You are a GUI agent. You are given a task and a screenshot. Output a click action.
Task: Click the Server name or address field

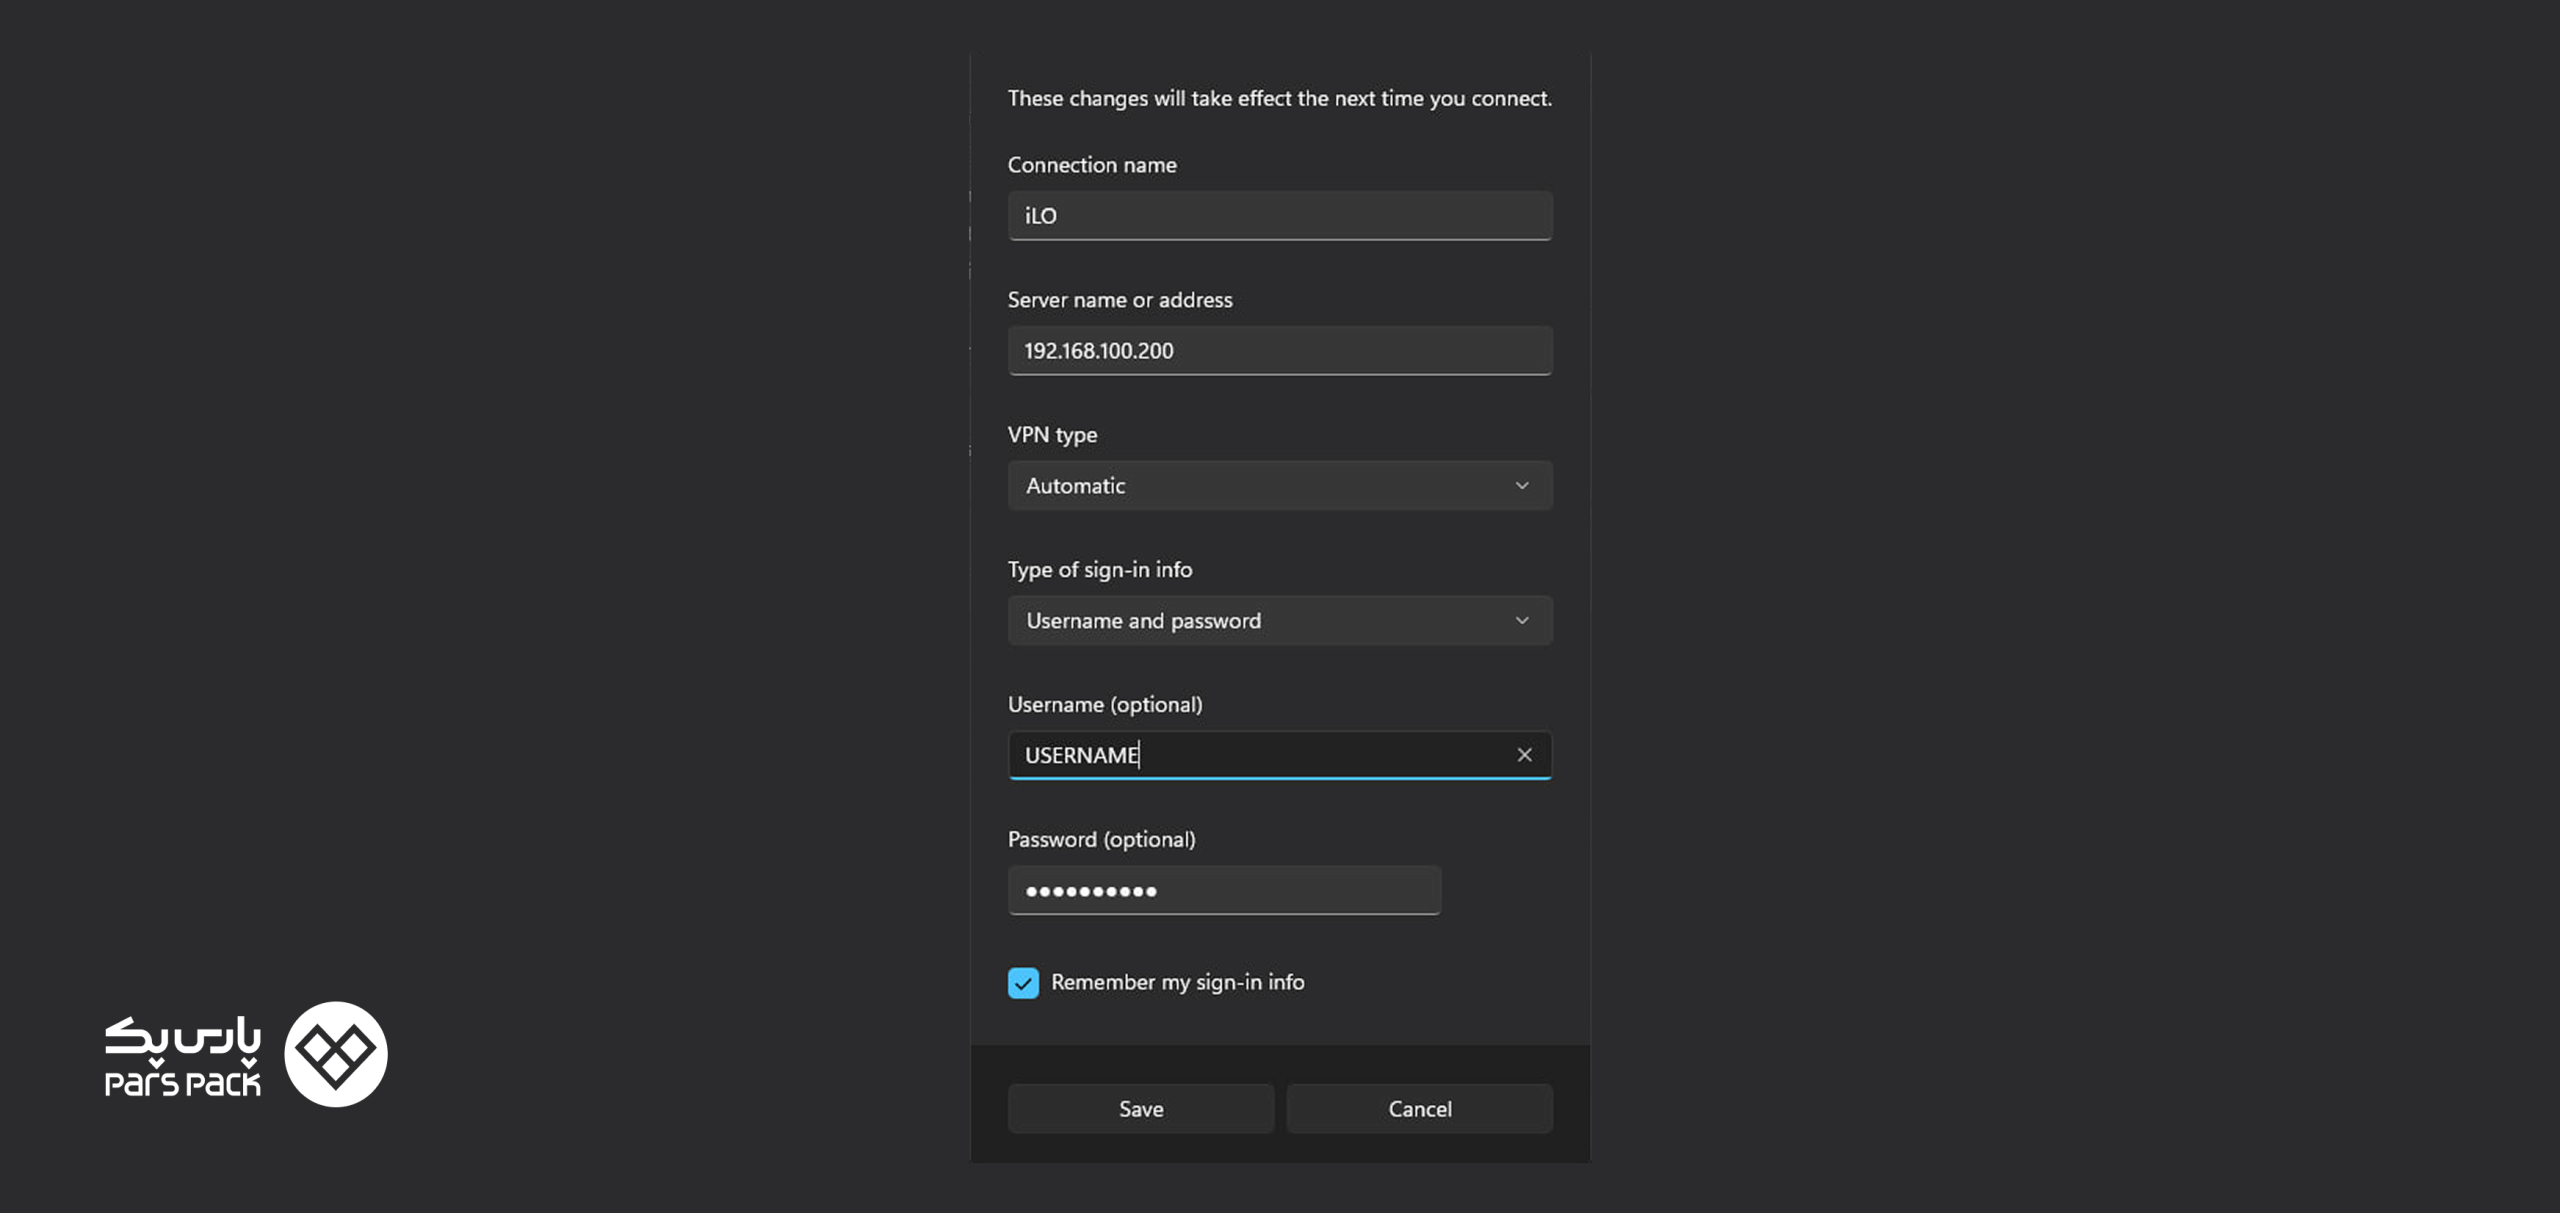(1280, 350)
